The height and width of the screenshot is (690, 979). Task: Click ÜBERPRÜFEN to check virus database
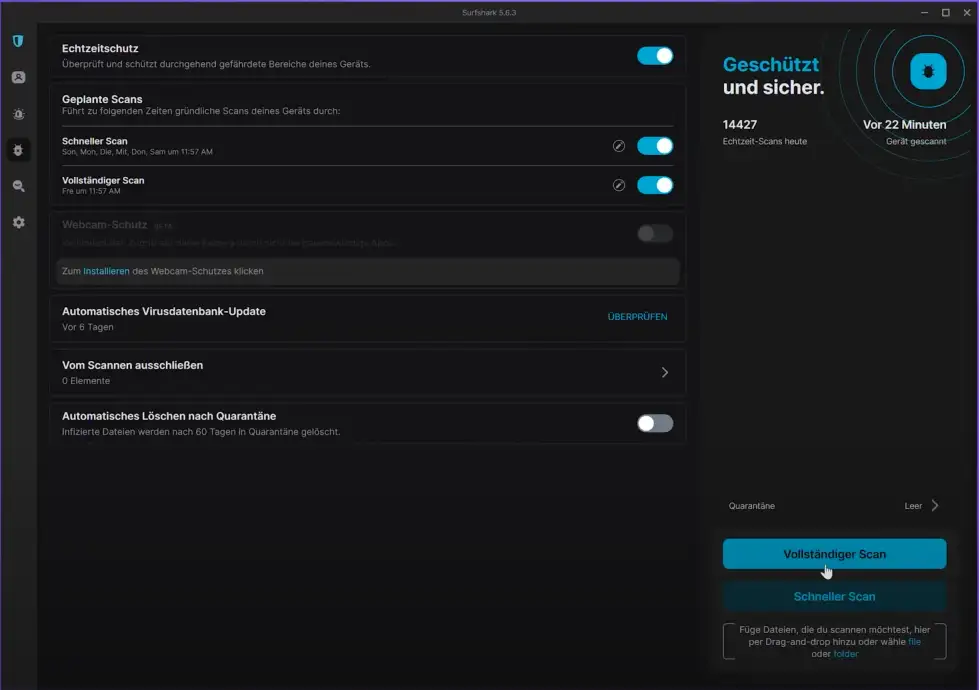pos(637,317)
